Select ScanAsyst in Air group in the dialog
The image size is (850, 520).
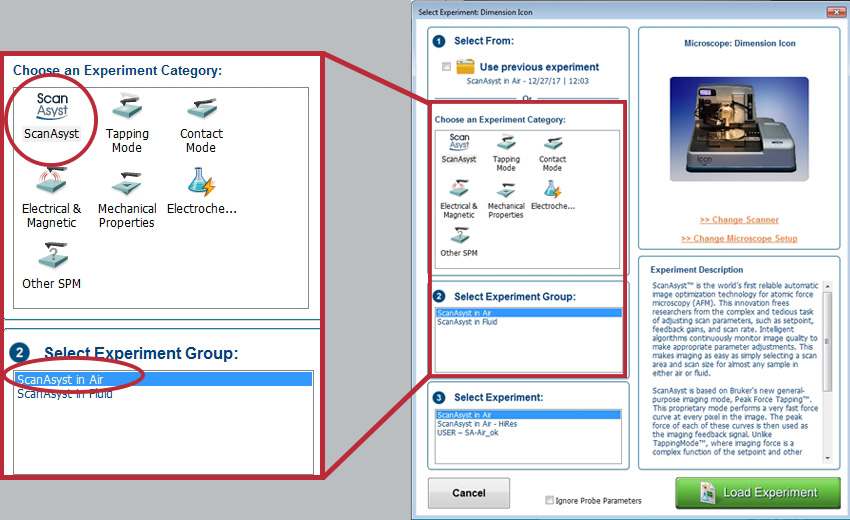coord(528,313)
